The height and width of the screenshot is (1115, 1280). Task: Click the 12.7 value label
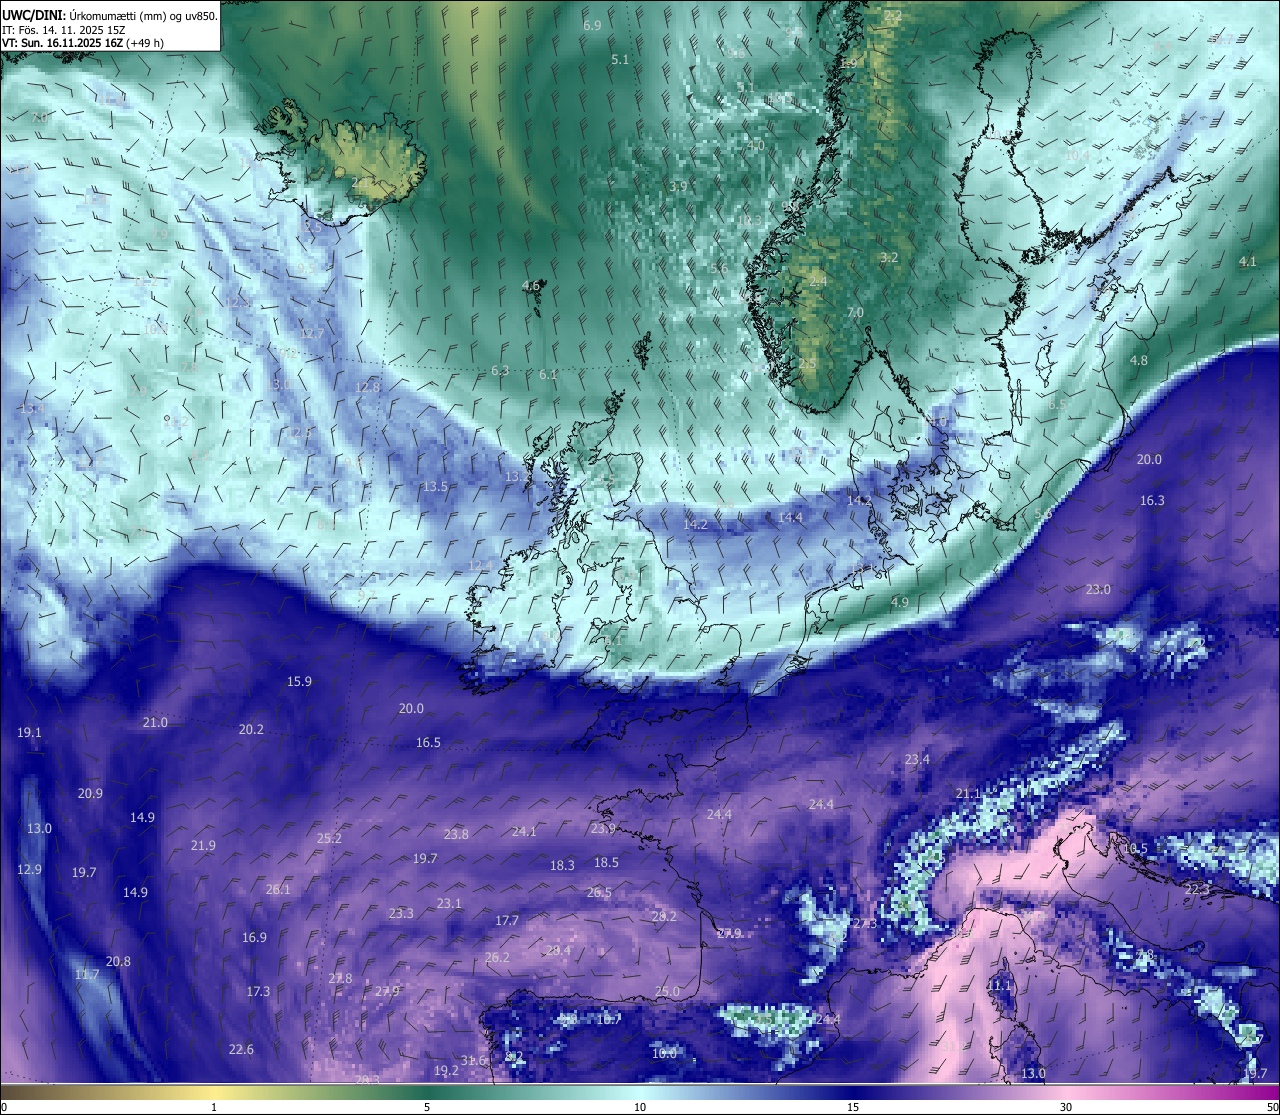pos(312,333)
